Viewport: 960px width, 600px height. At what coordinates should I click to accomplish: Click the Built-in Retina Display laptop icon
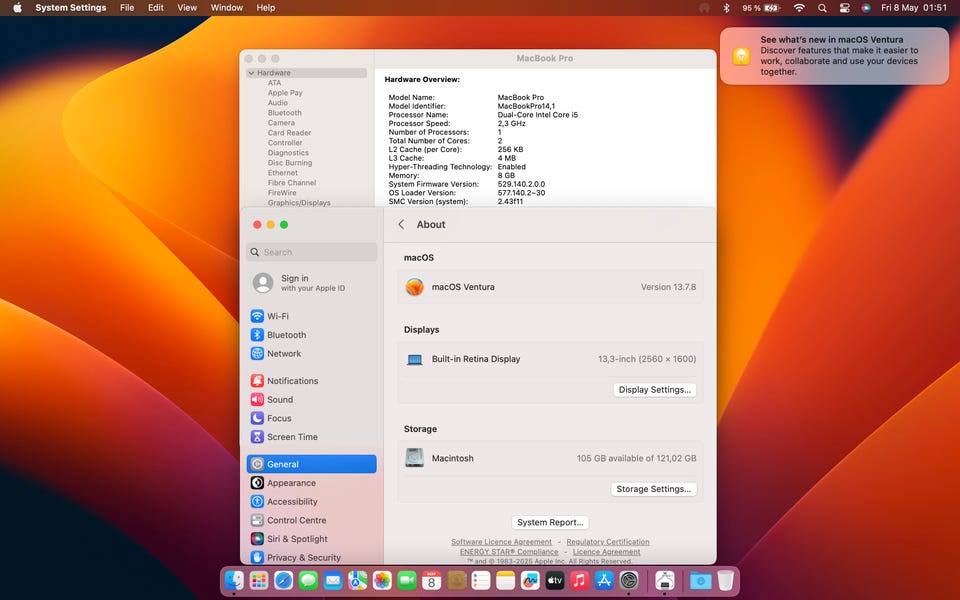[414, 359]
